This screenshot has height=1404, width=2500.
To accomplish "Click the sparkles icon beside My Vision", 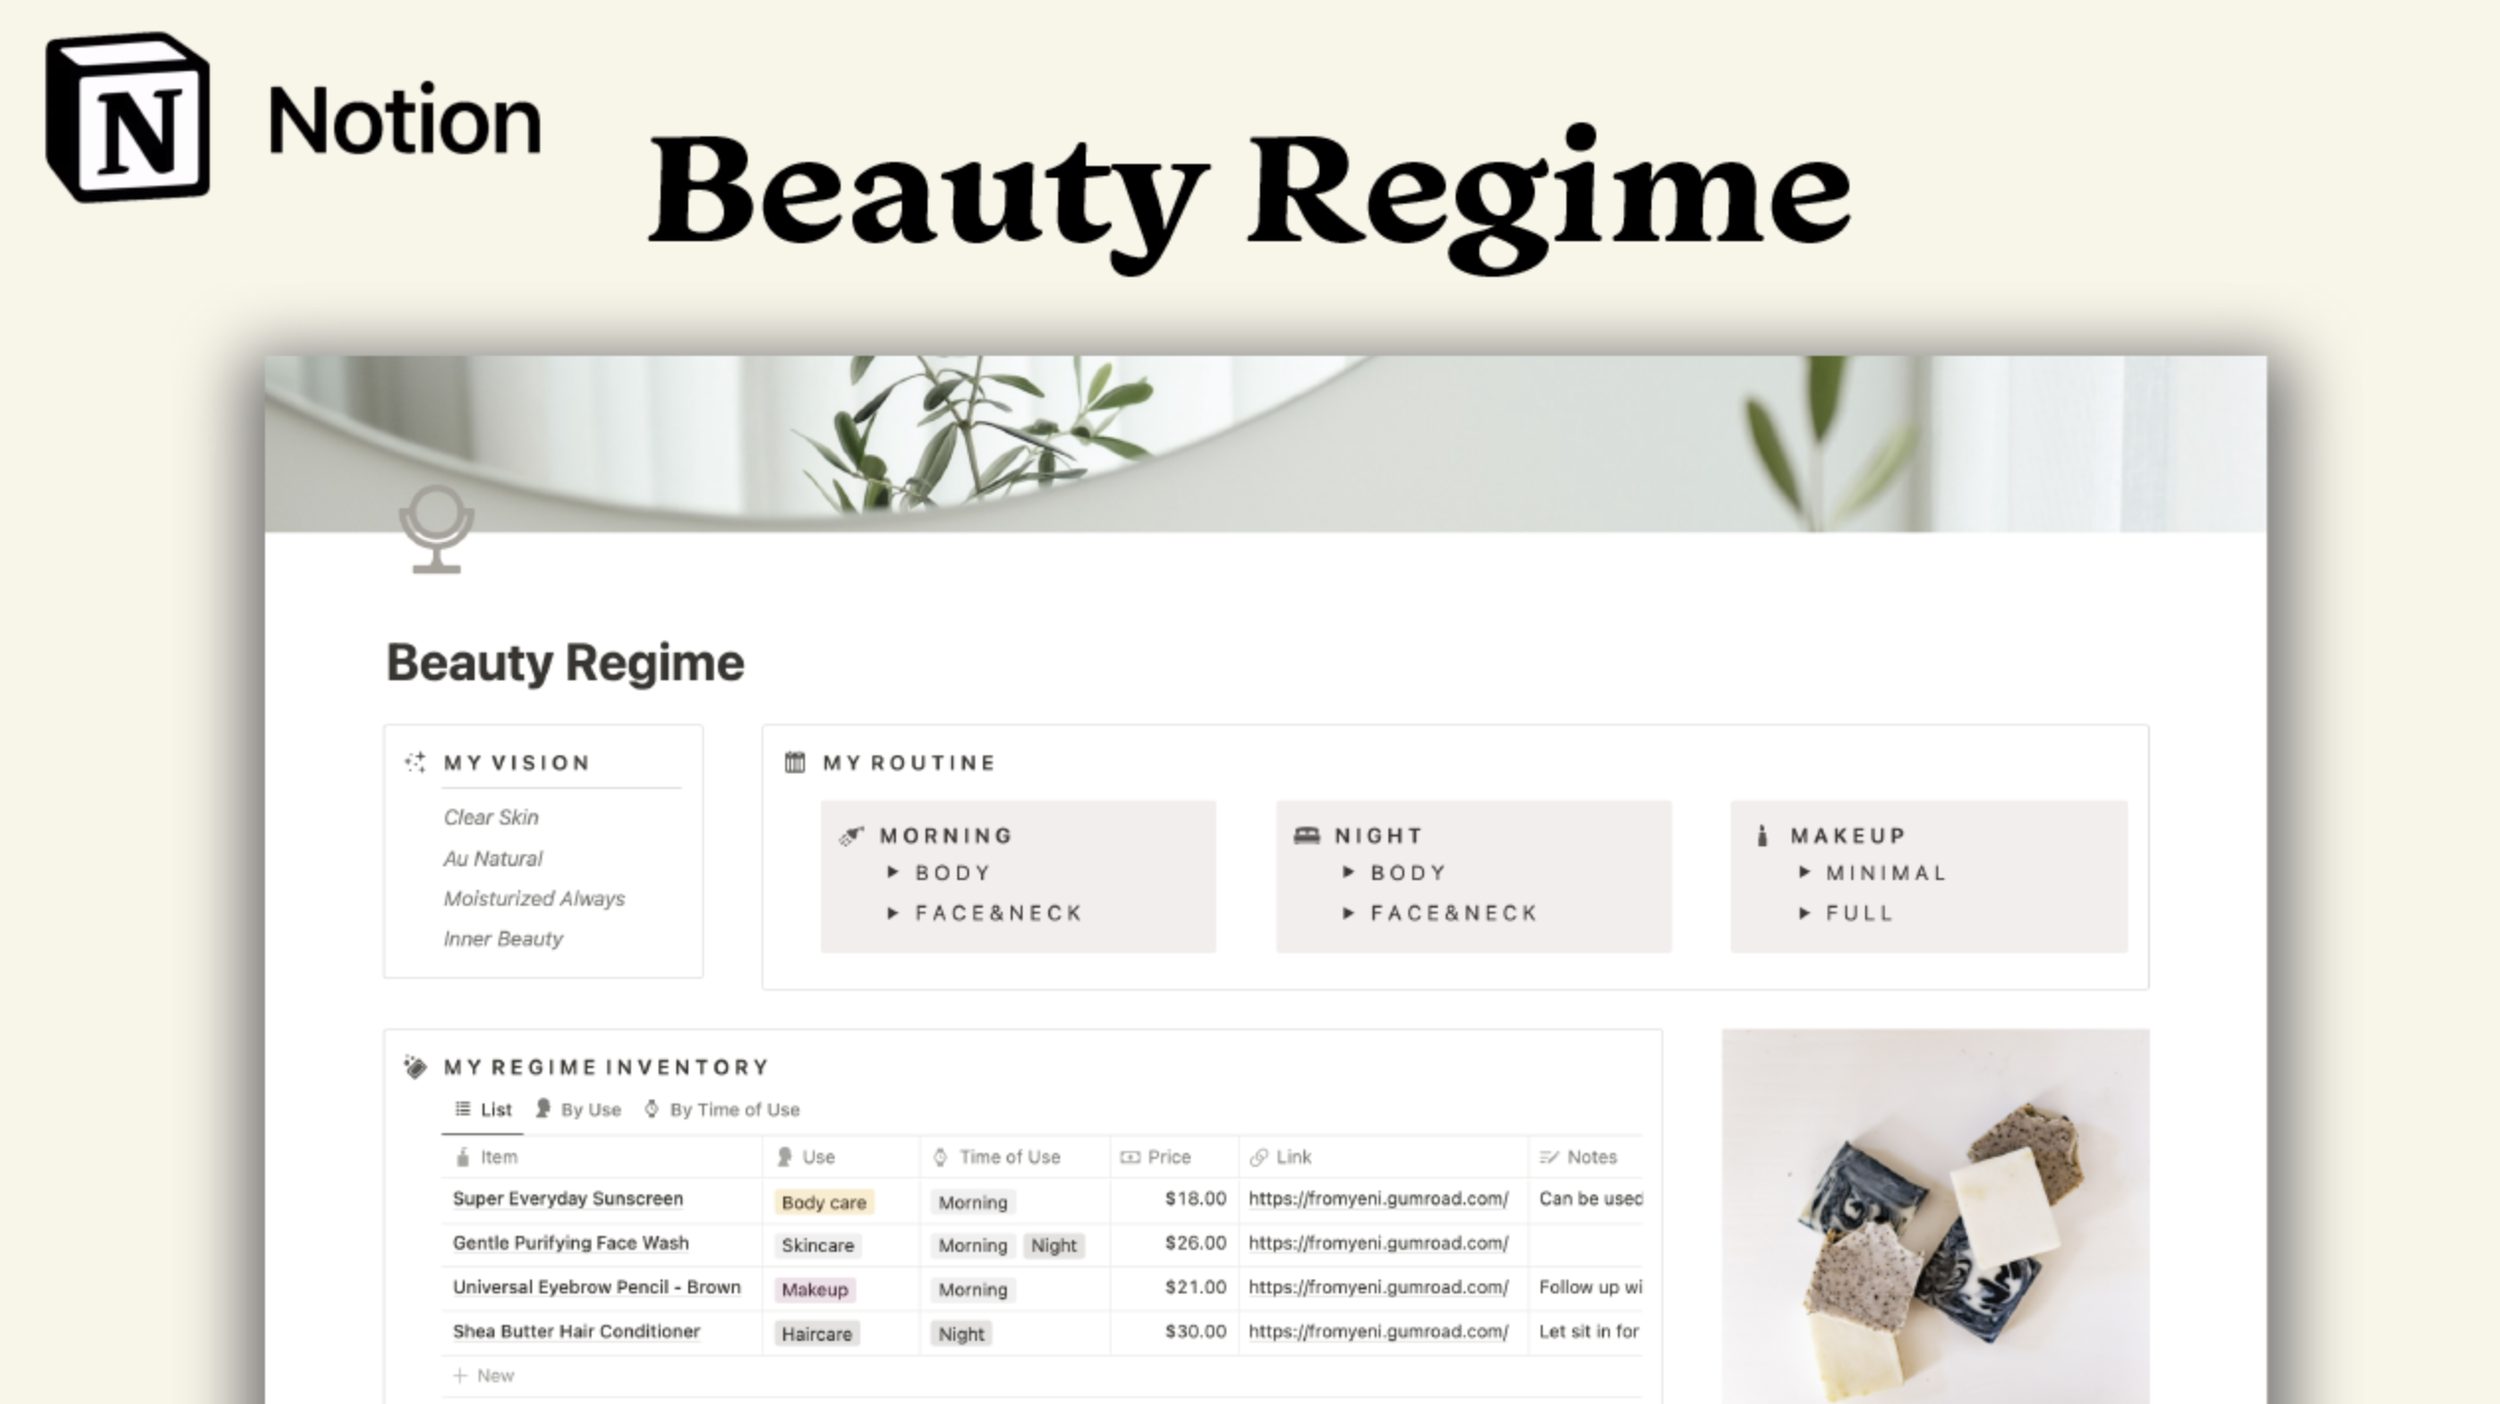I will (415, 762).
